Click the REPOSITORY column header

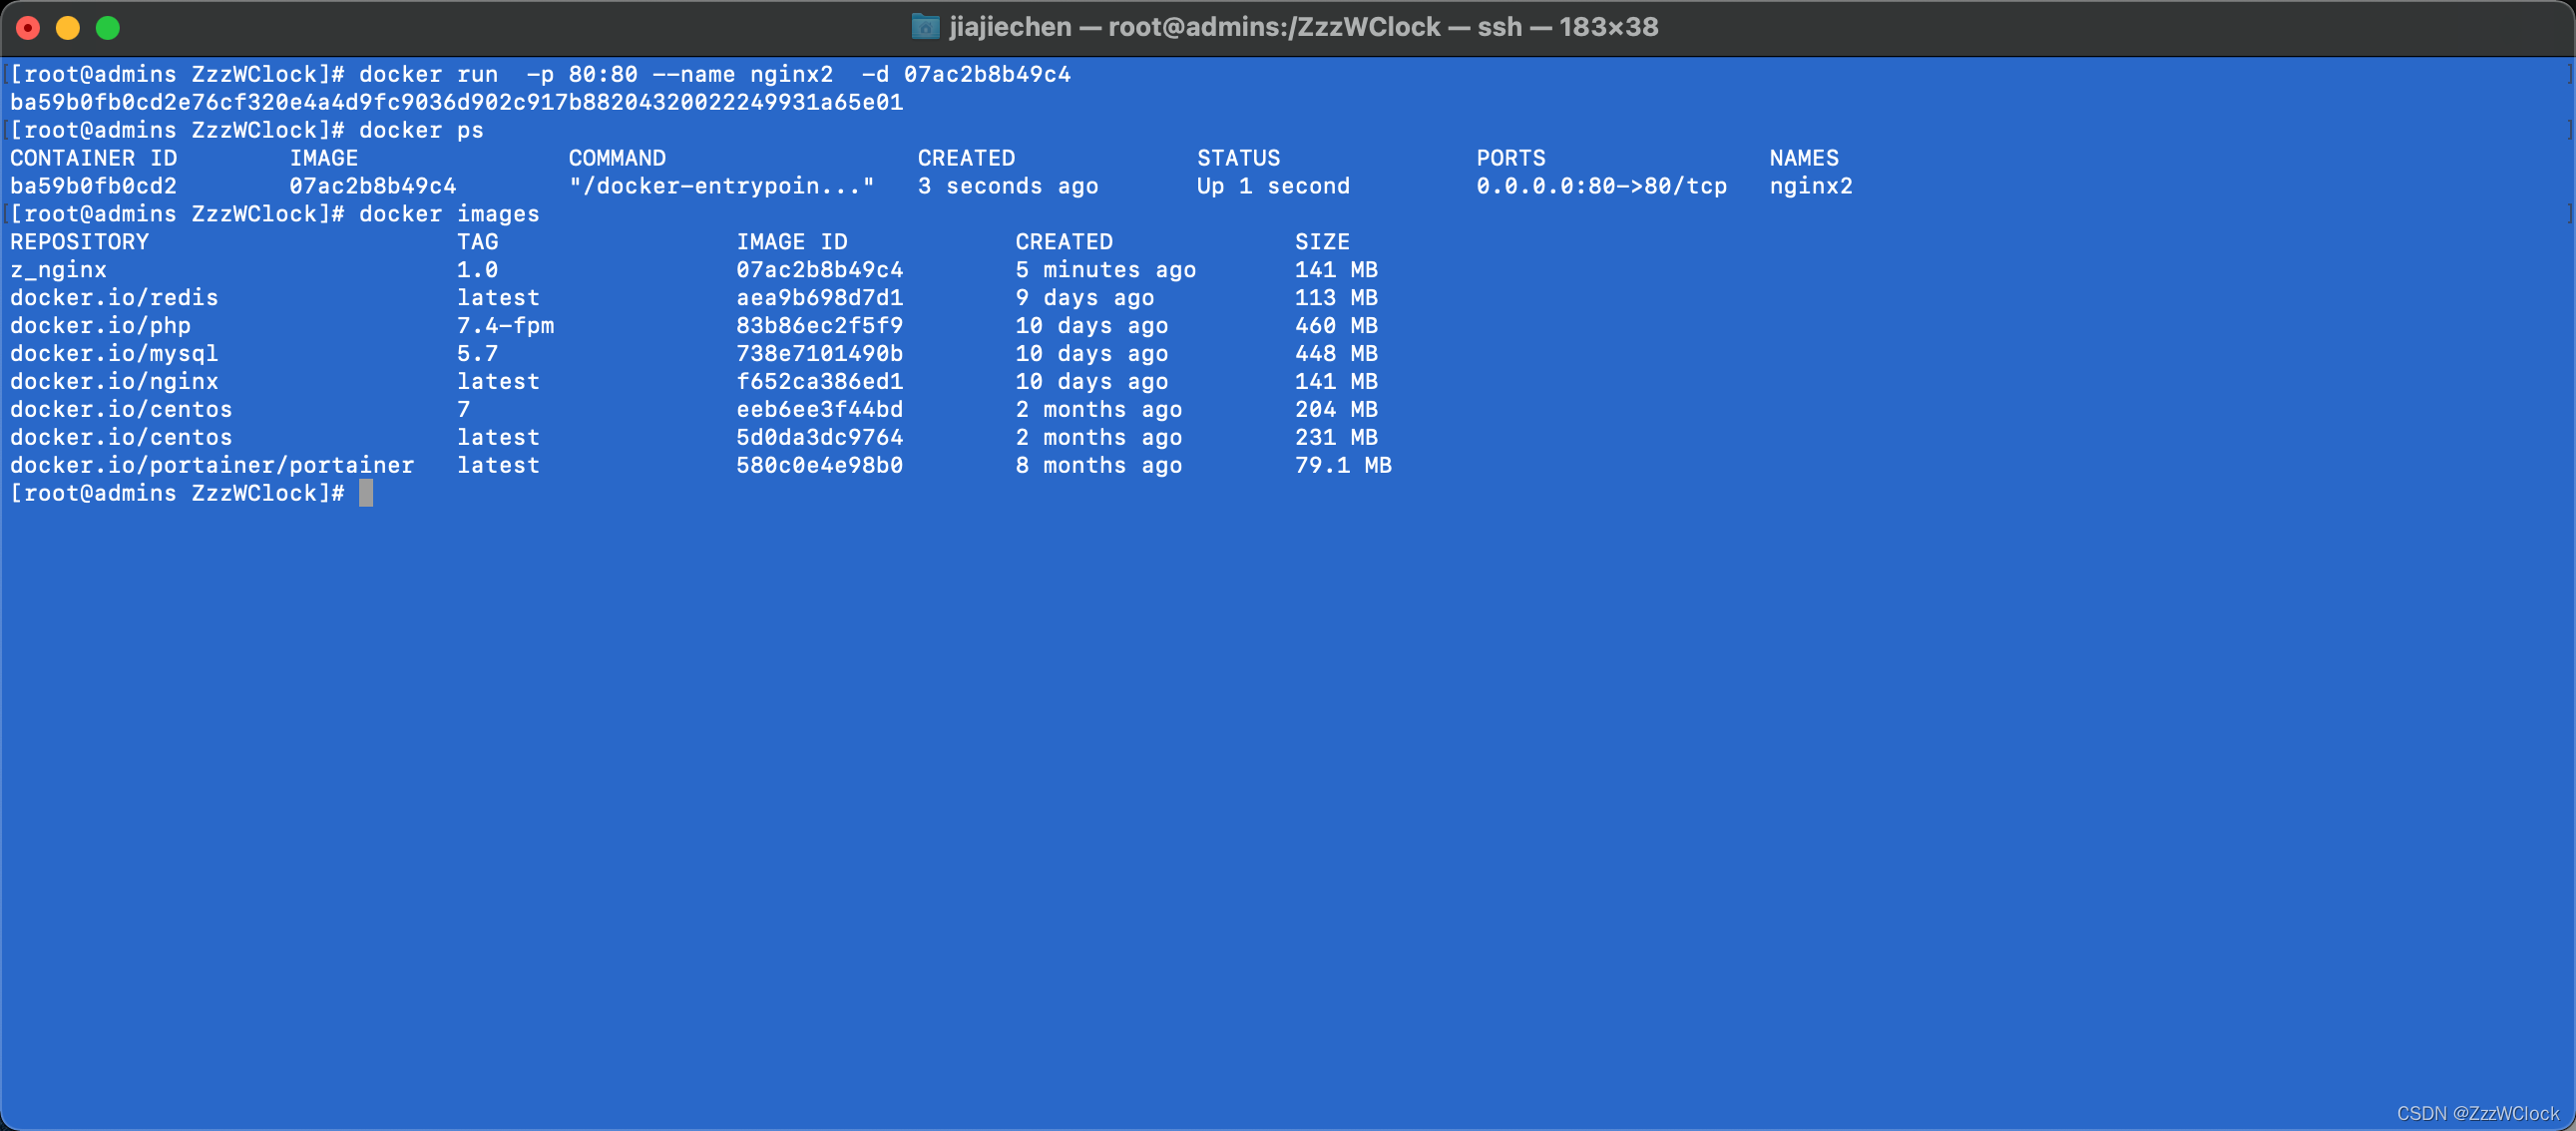[79, 242]
